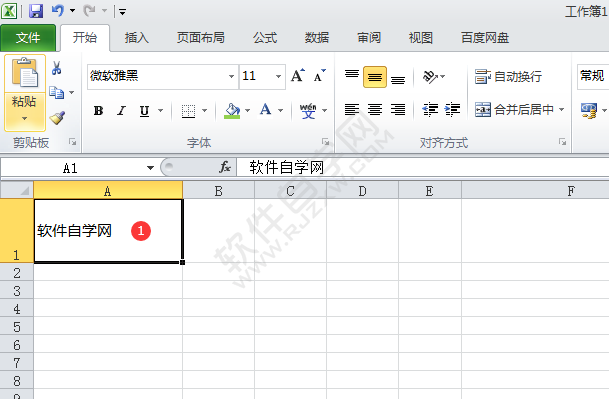Image resolution: width=609 pixels, height=399 pixels.
Task: Open merge and center dropdown arrow
Action: 561,110
